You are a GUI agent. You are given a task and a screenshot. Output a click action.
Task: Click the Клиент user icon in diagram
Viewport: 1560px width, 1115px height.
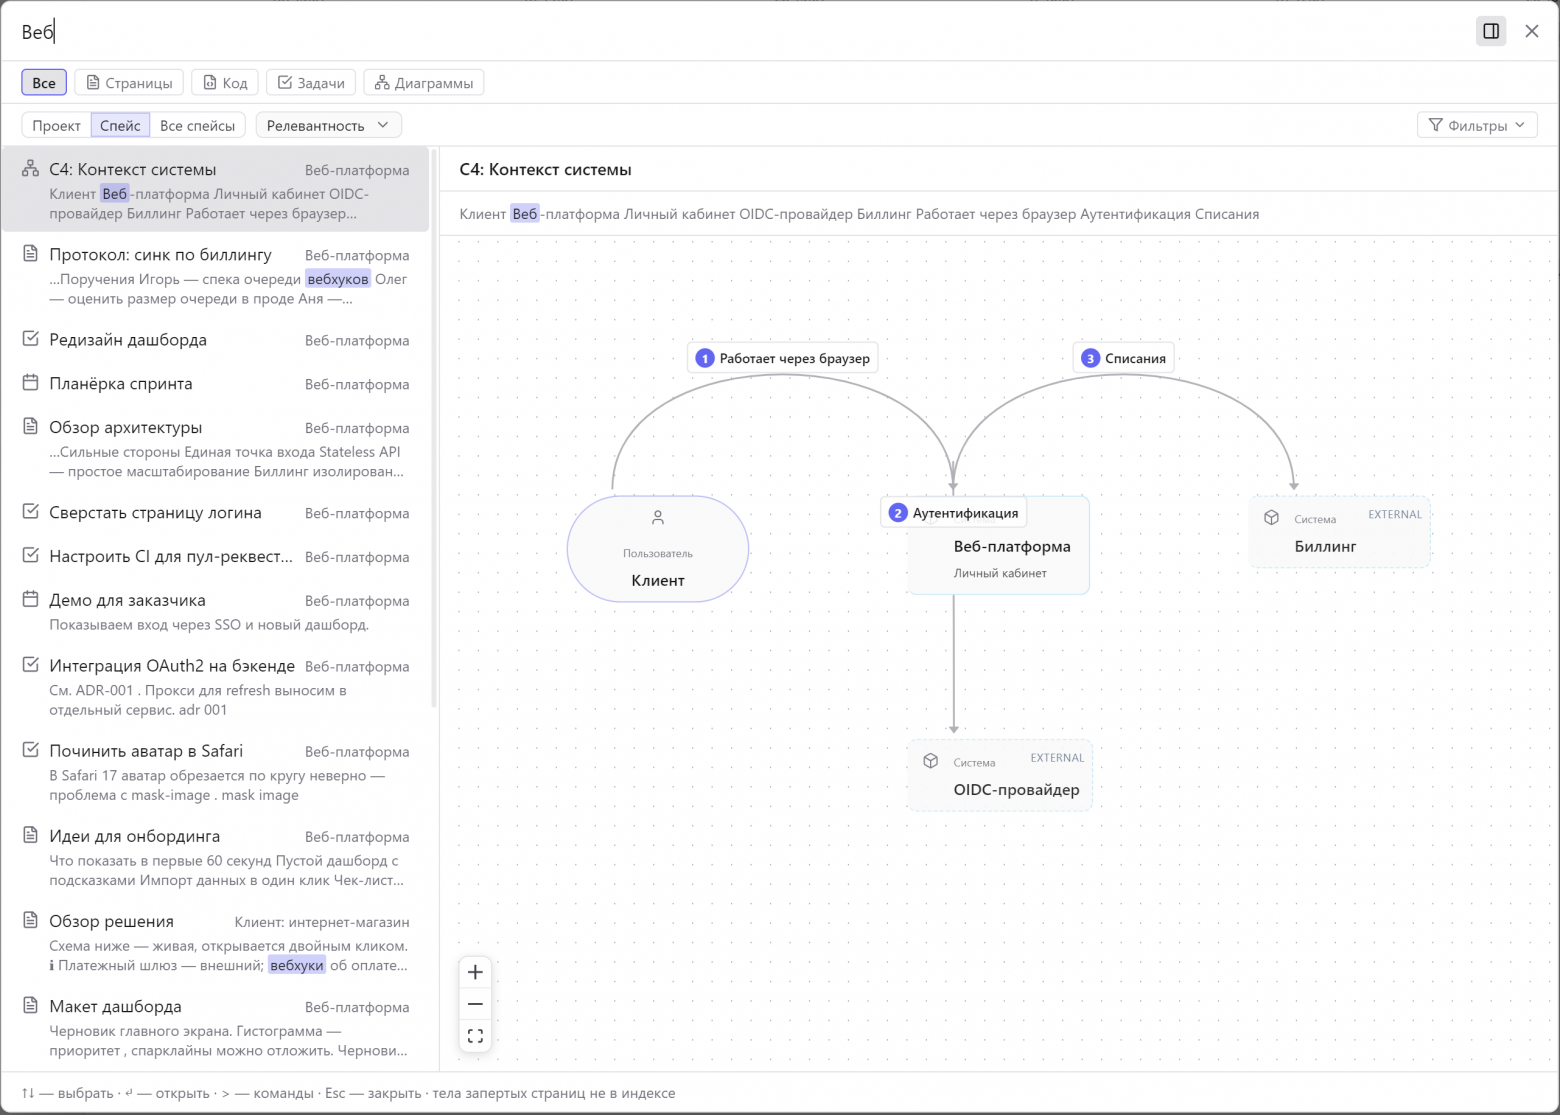(658, 518)
